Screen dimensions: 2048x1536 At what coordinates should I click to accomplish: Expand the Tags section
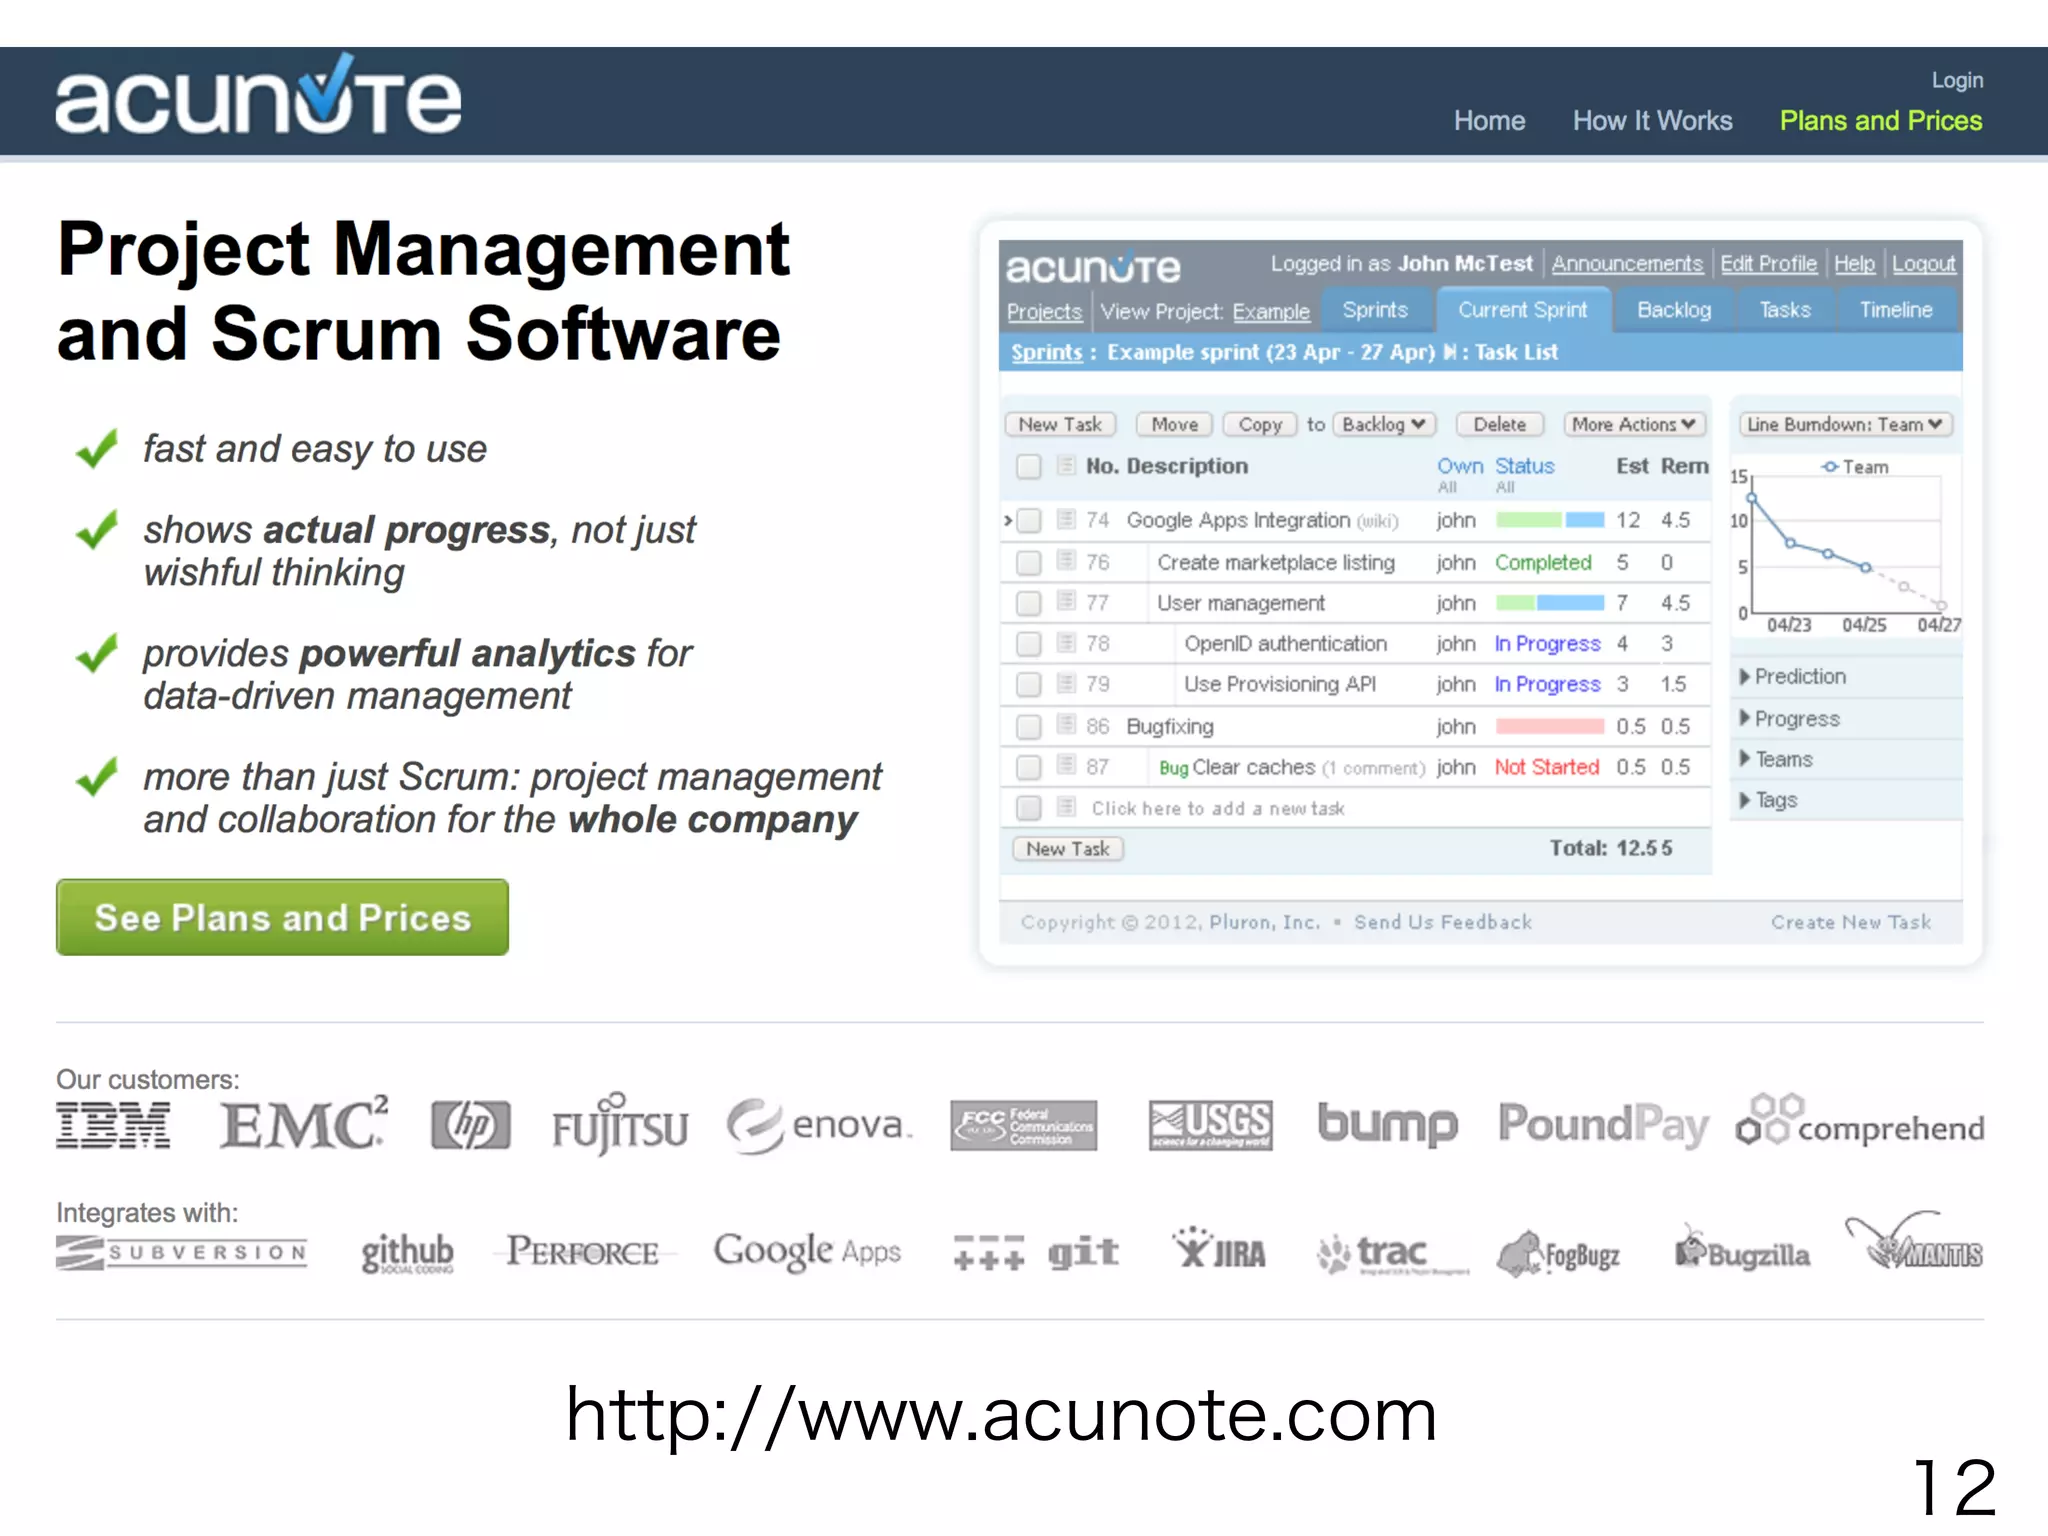click(x=1769, y=801)
